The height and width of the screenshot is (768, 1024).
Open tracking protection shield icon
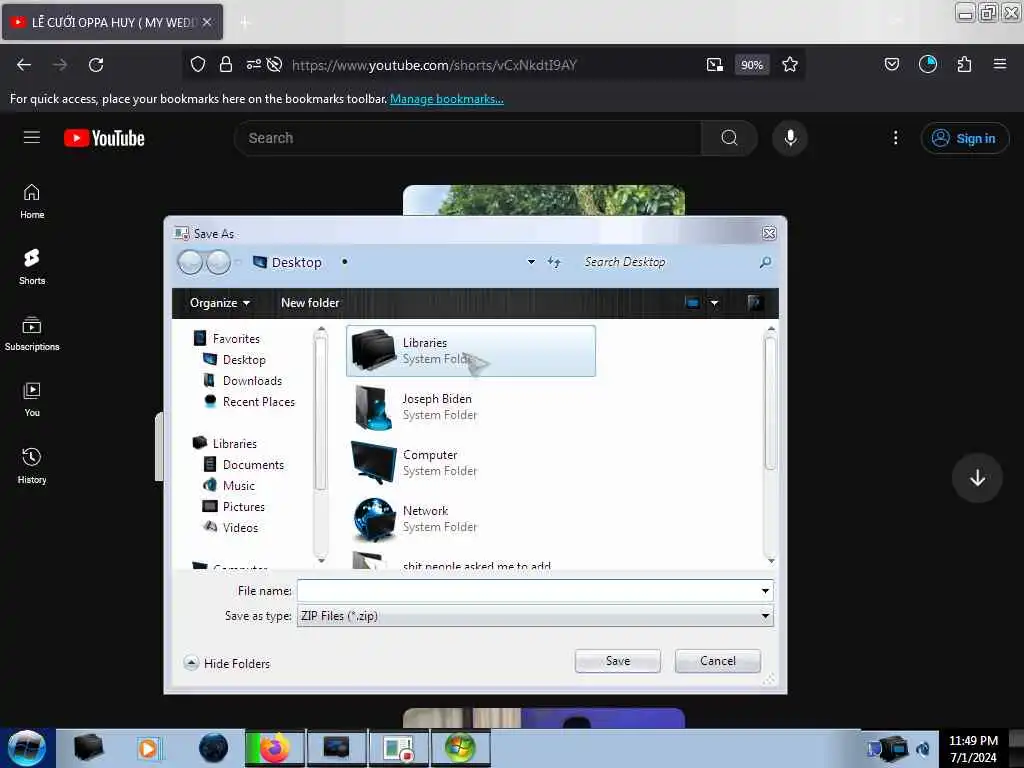198,65
